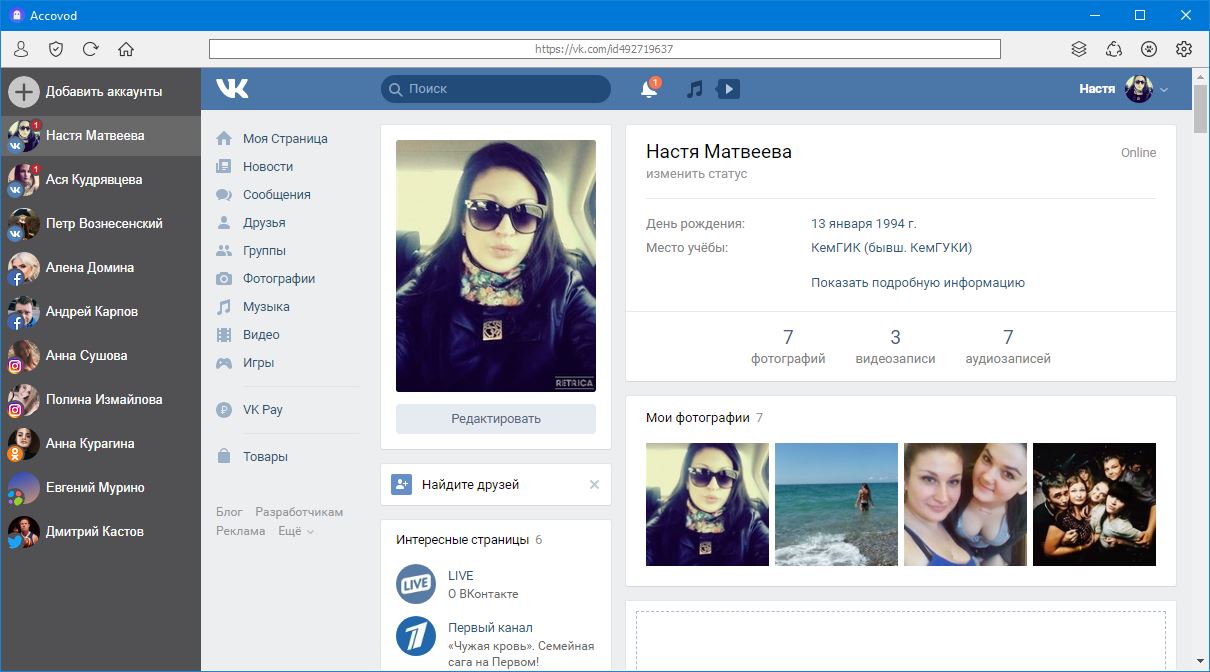Expand the Ещё footer menu
The width and height of the screenshot is (1210, 672).
[x=295, y=532]
